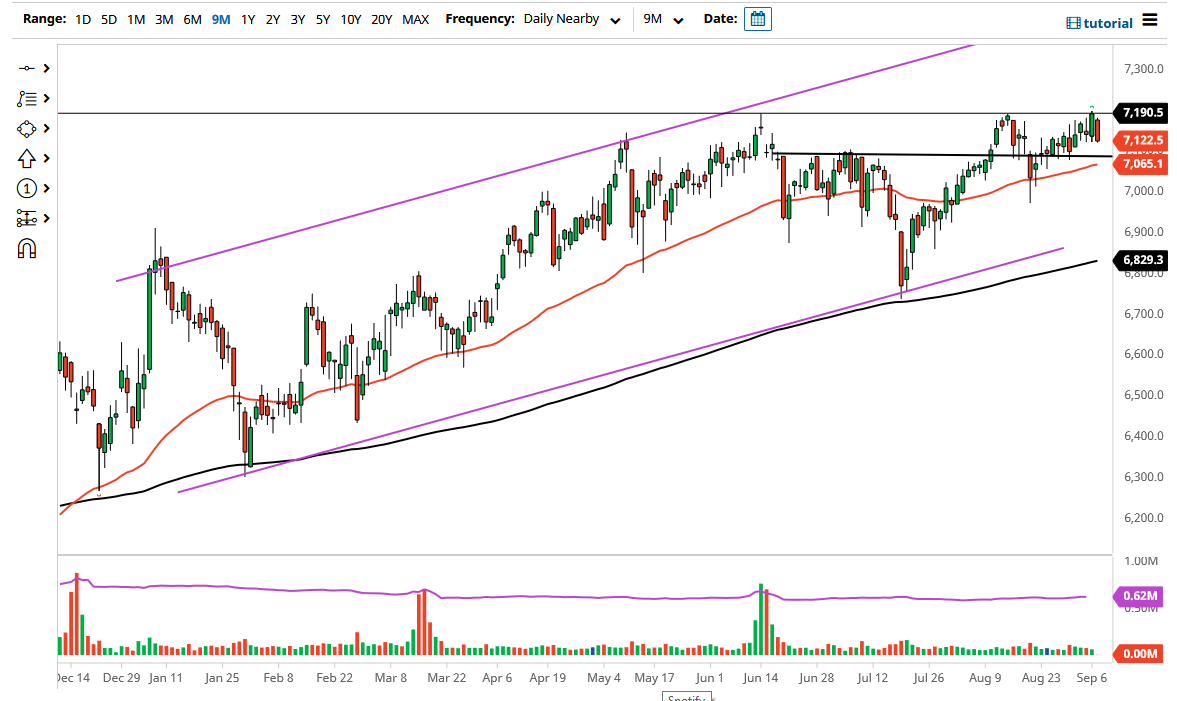Image resolution: width=1177 pixels, height=701 pixels.
Task: Expand the shape tool options chevron
Action: [x=45, y=128]
